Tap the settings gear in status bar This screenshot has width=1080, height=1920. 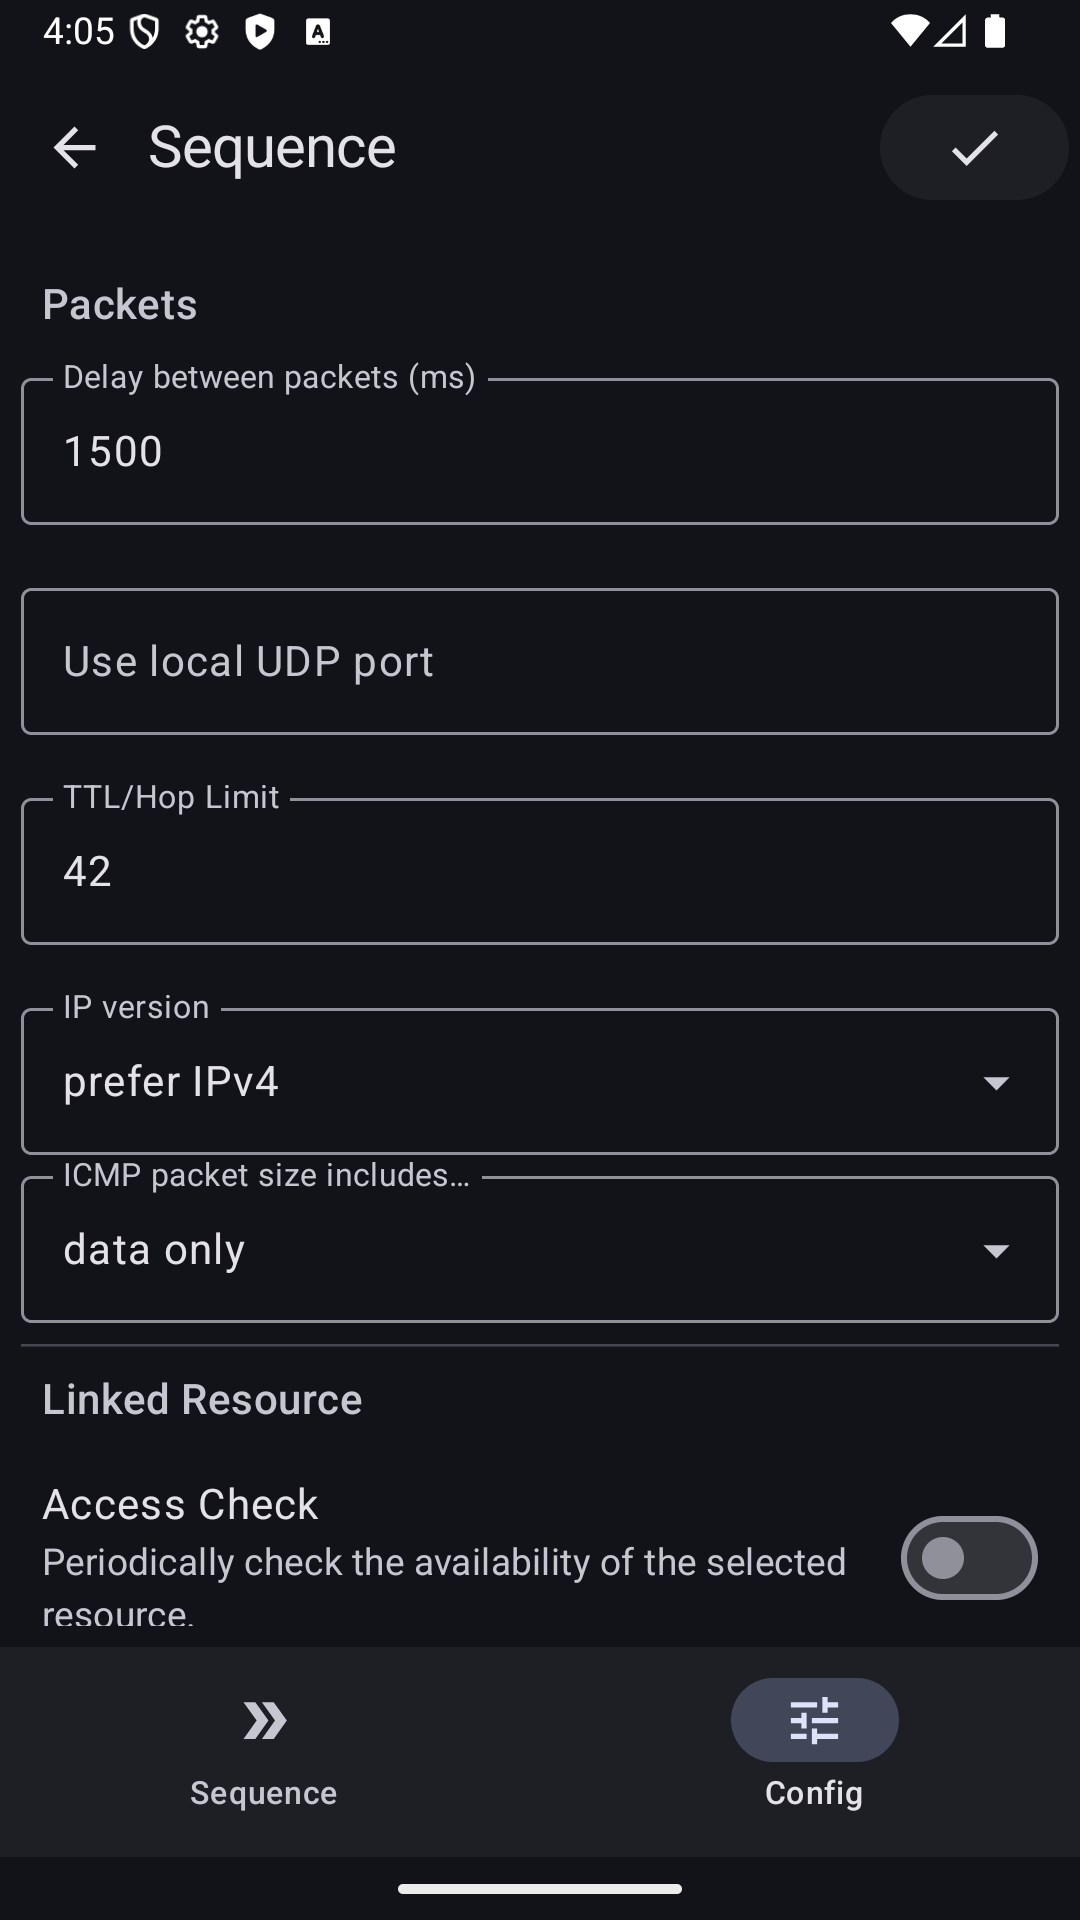202,32
